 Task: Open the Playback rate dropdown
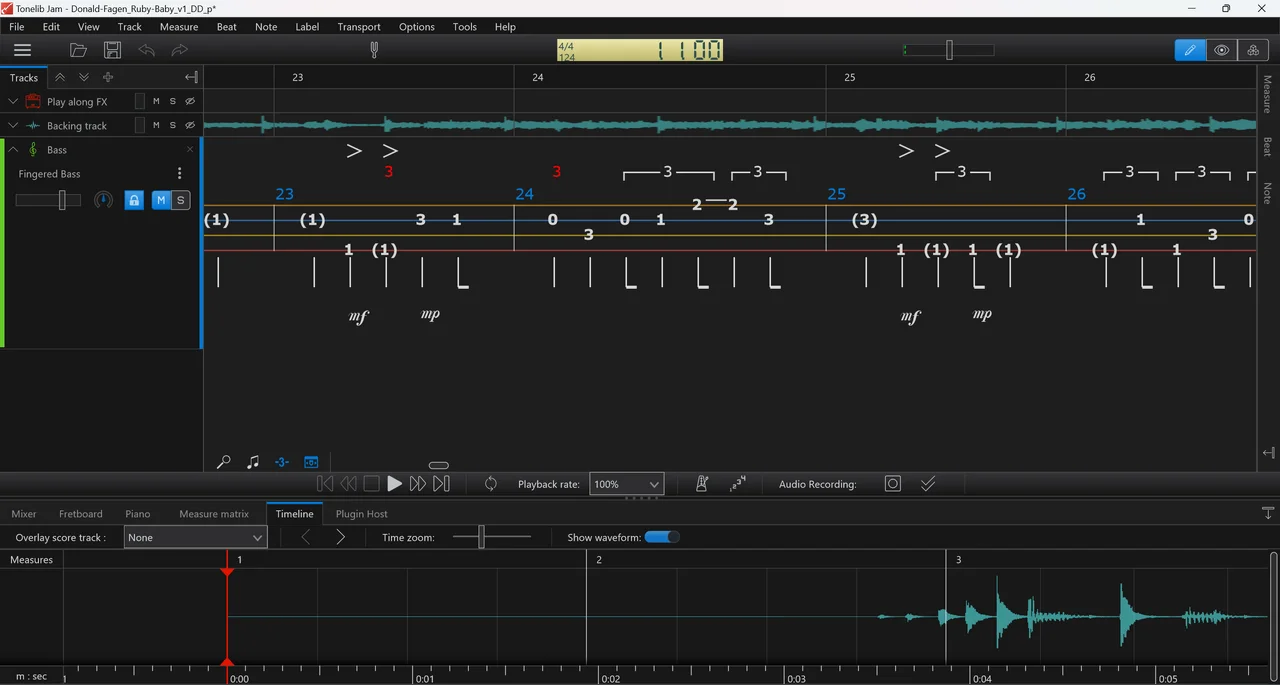tap(626, 484)
